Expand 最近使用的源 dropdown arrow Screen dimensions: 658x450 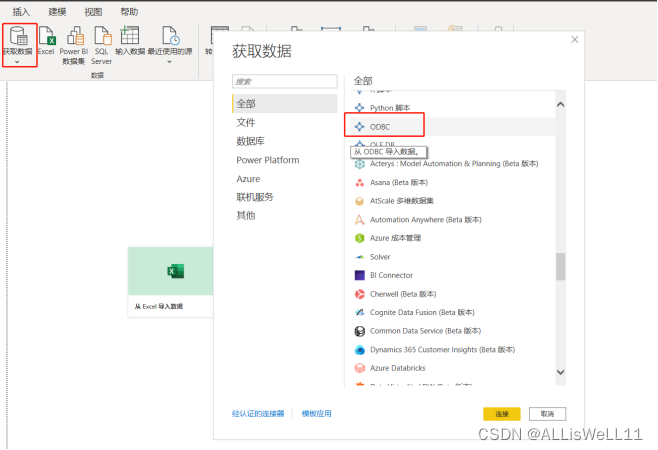[170, 62]
